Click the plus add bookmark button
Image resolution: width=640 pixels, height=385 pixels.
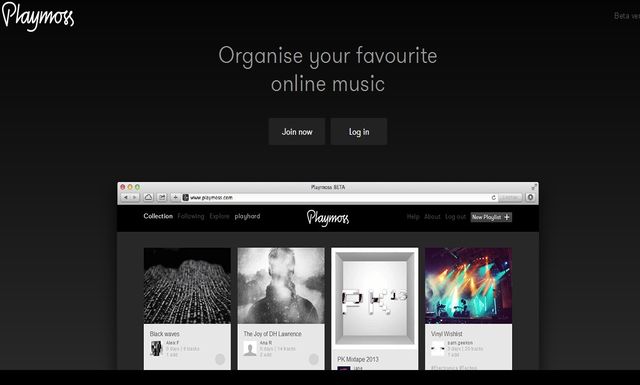coord(175,198)
